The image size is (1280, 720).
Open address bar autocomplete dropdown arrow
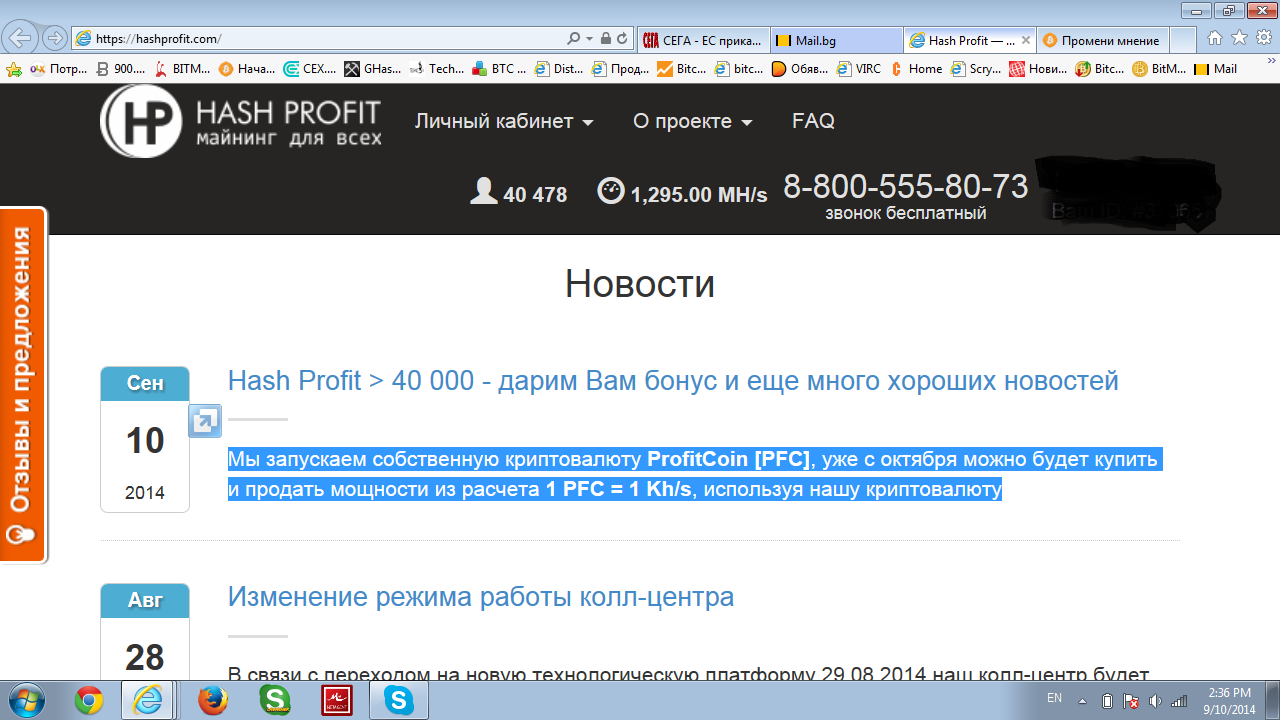pos(589,39)
